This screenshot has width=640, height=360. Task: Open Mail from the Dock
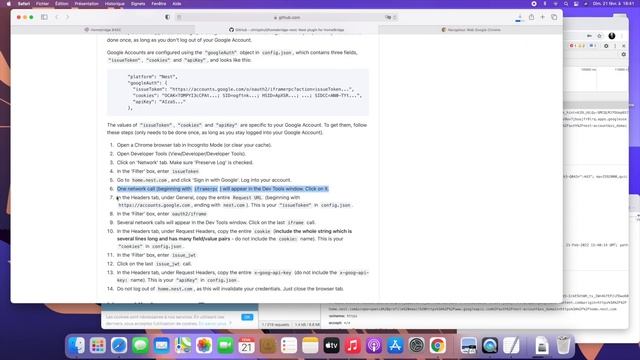click(161, 346)
